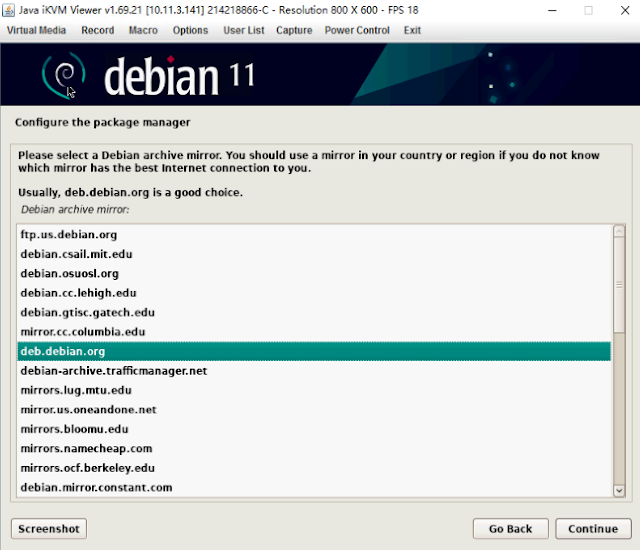Screen dimensions: 640x550
Task: Click the mirror list scrollbar thumb
Action: pos(619,285)
